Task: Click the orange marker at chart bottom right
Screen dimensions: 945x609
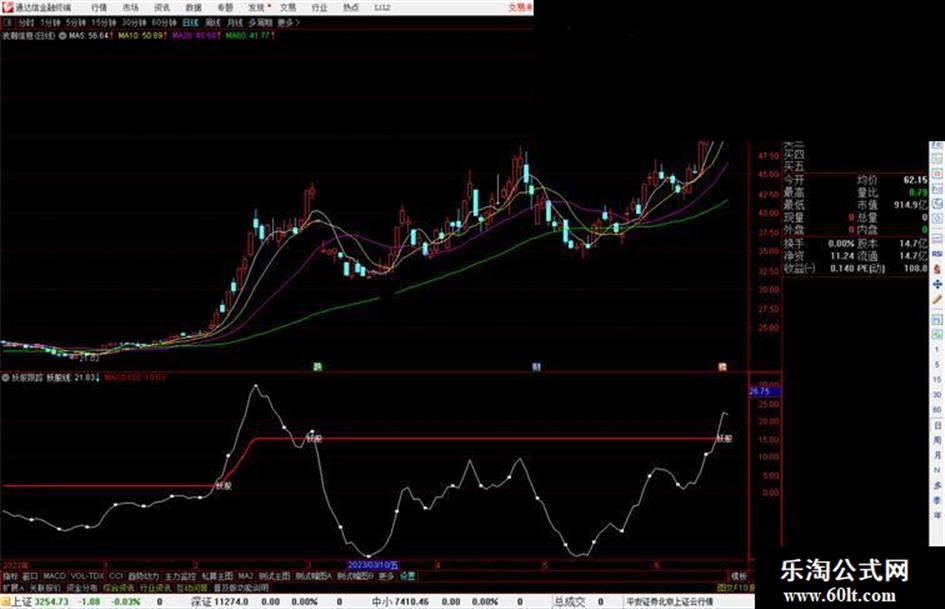Action: [x=722, y=367]
